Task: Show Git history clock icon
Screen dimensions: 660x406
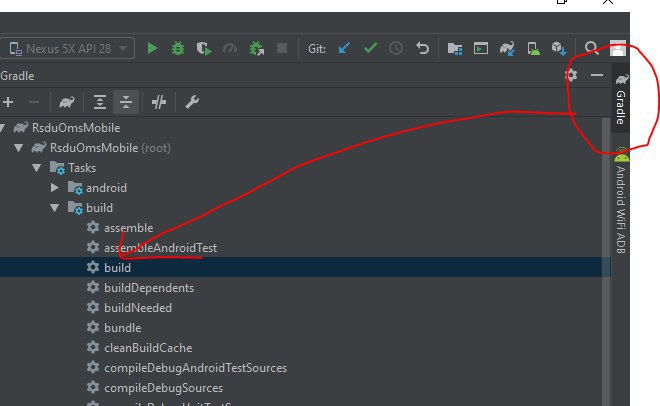Action: (x=396, y=48)
